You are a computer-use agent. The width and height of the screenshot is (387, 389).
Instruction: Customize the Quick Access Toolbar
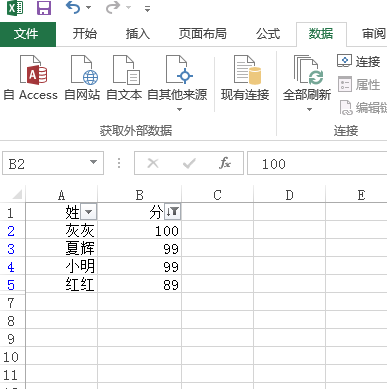pos(147,9)
